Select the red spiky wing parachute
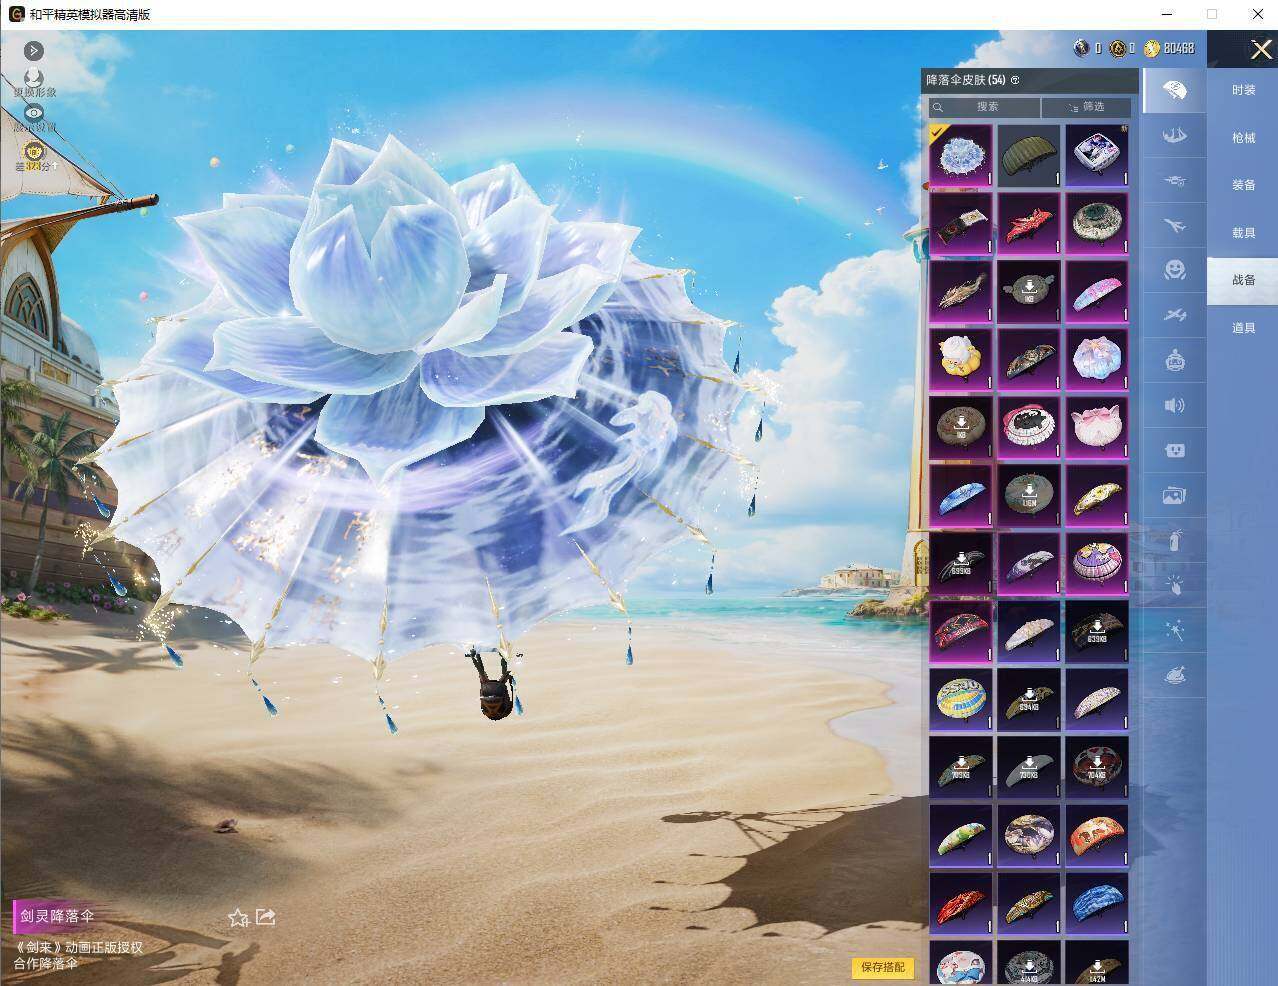1278x986 pixels. 1029,223
